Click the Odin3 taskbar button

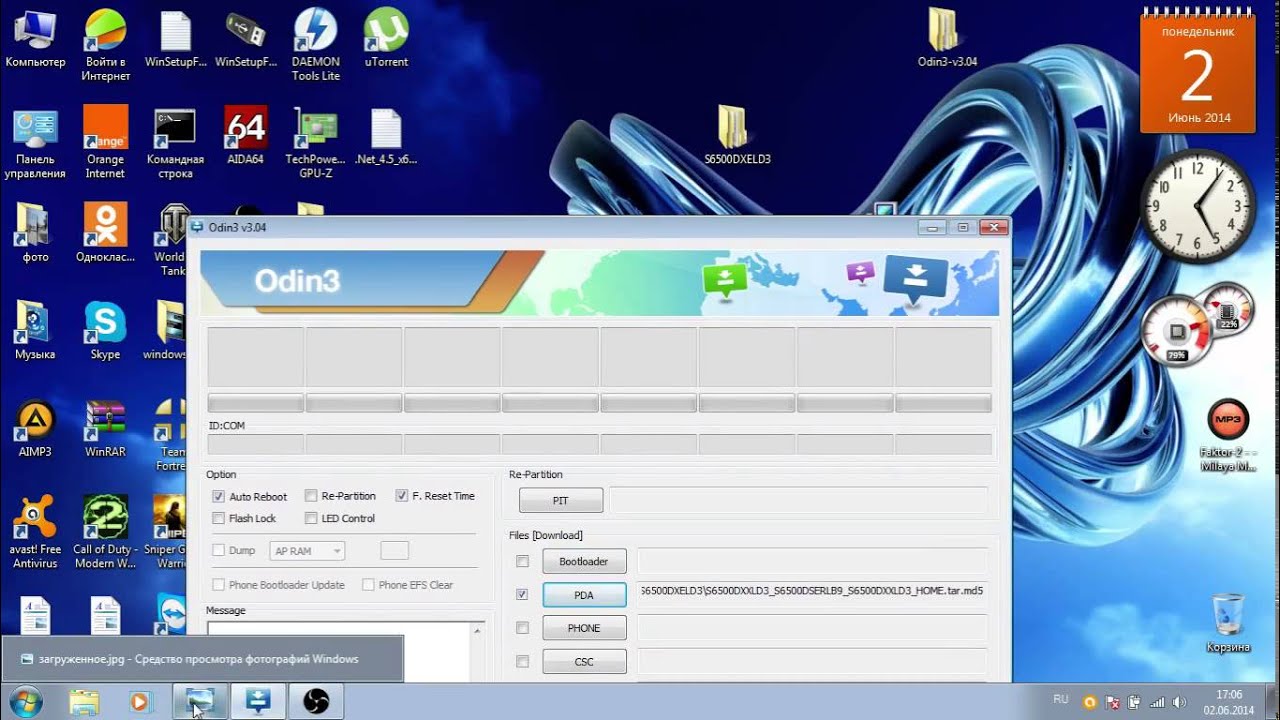[258, 701]
